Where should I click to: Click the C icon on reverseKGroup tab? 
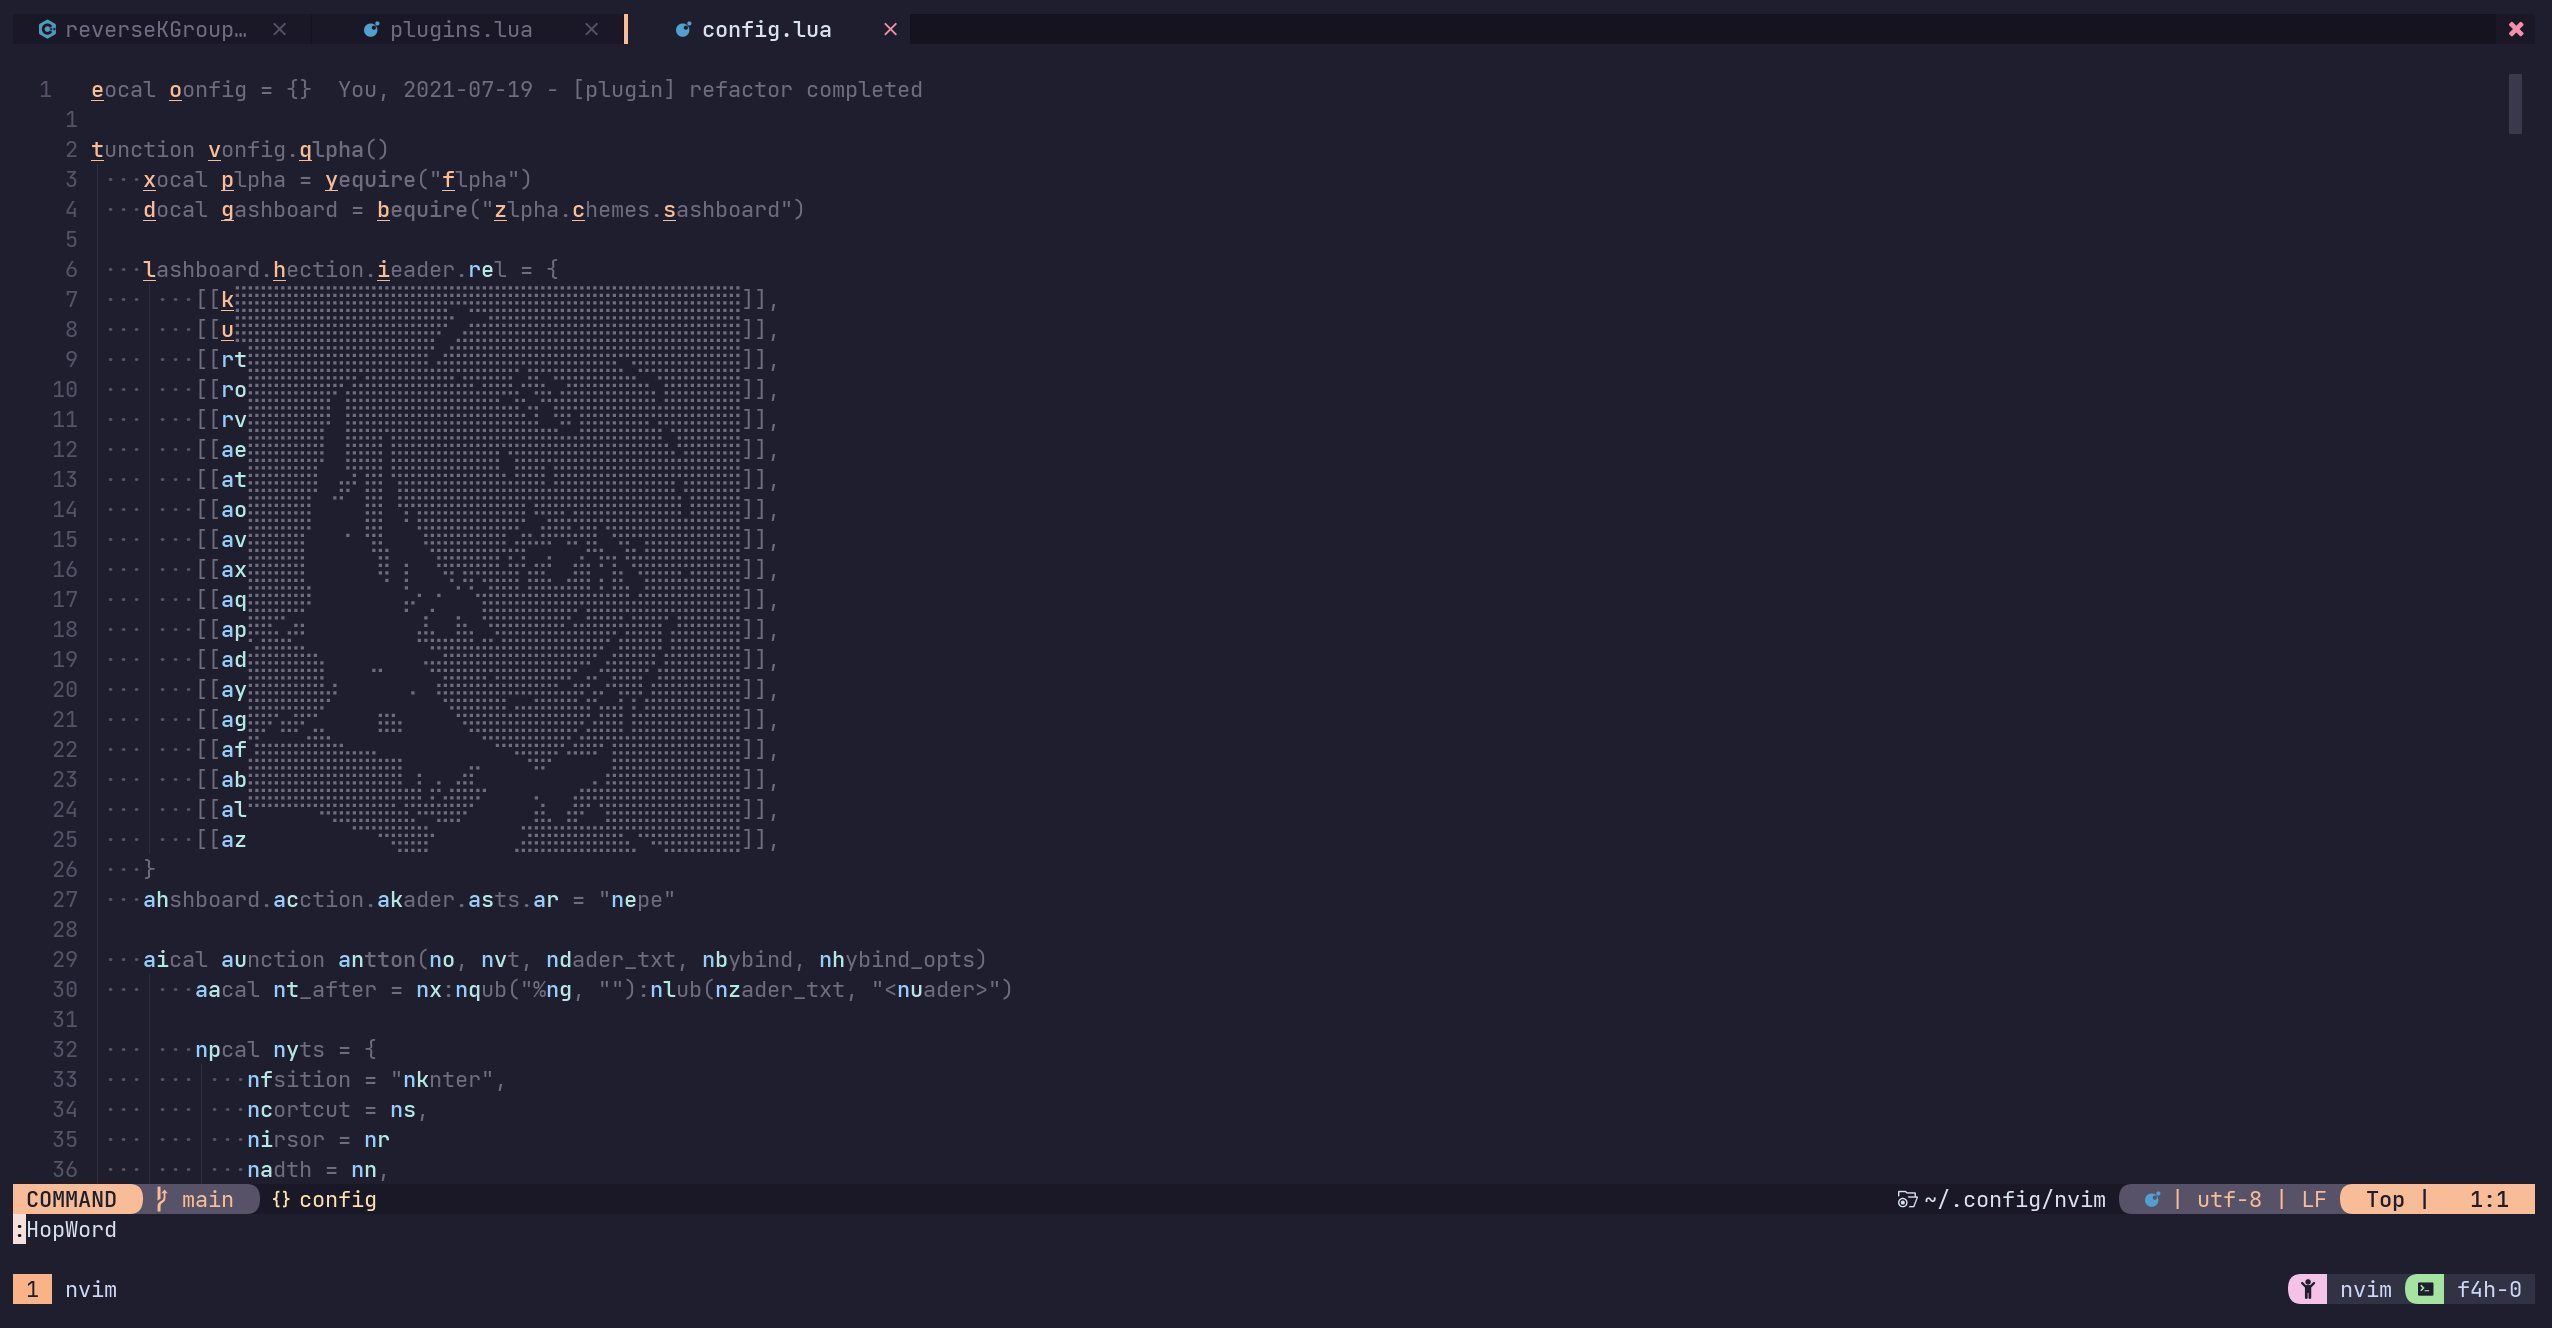47,30
